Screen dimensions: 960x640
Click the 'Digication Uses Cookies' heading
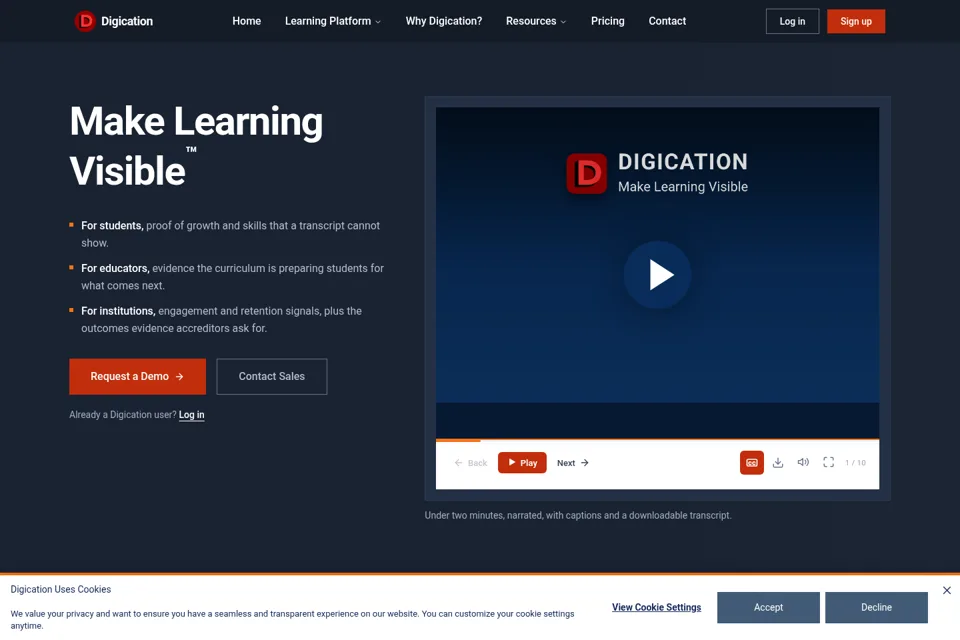coord(61,589)
